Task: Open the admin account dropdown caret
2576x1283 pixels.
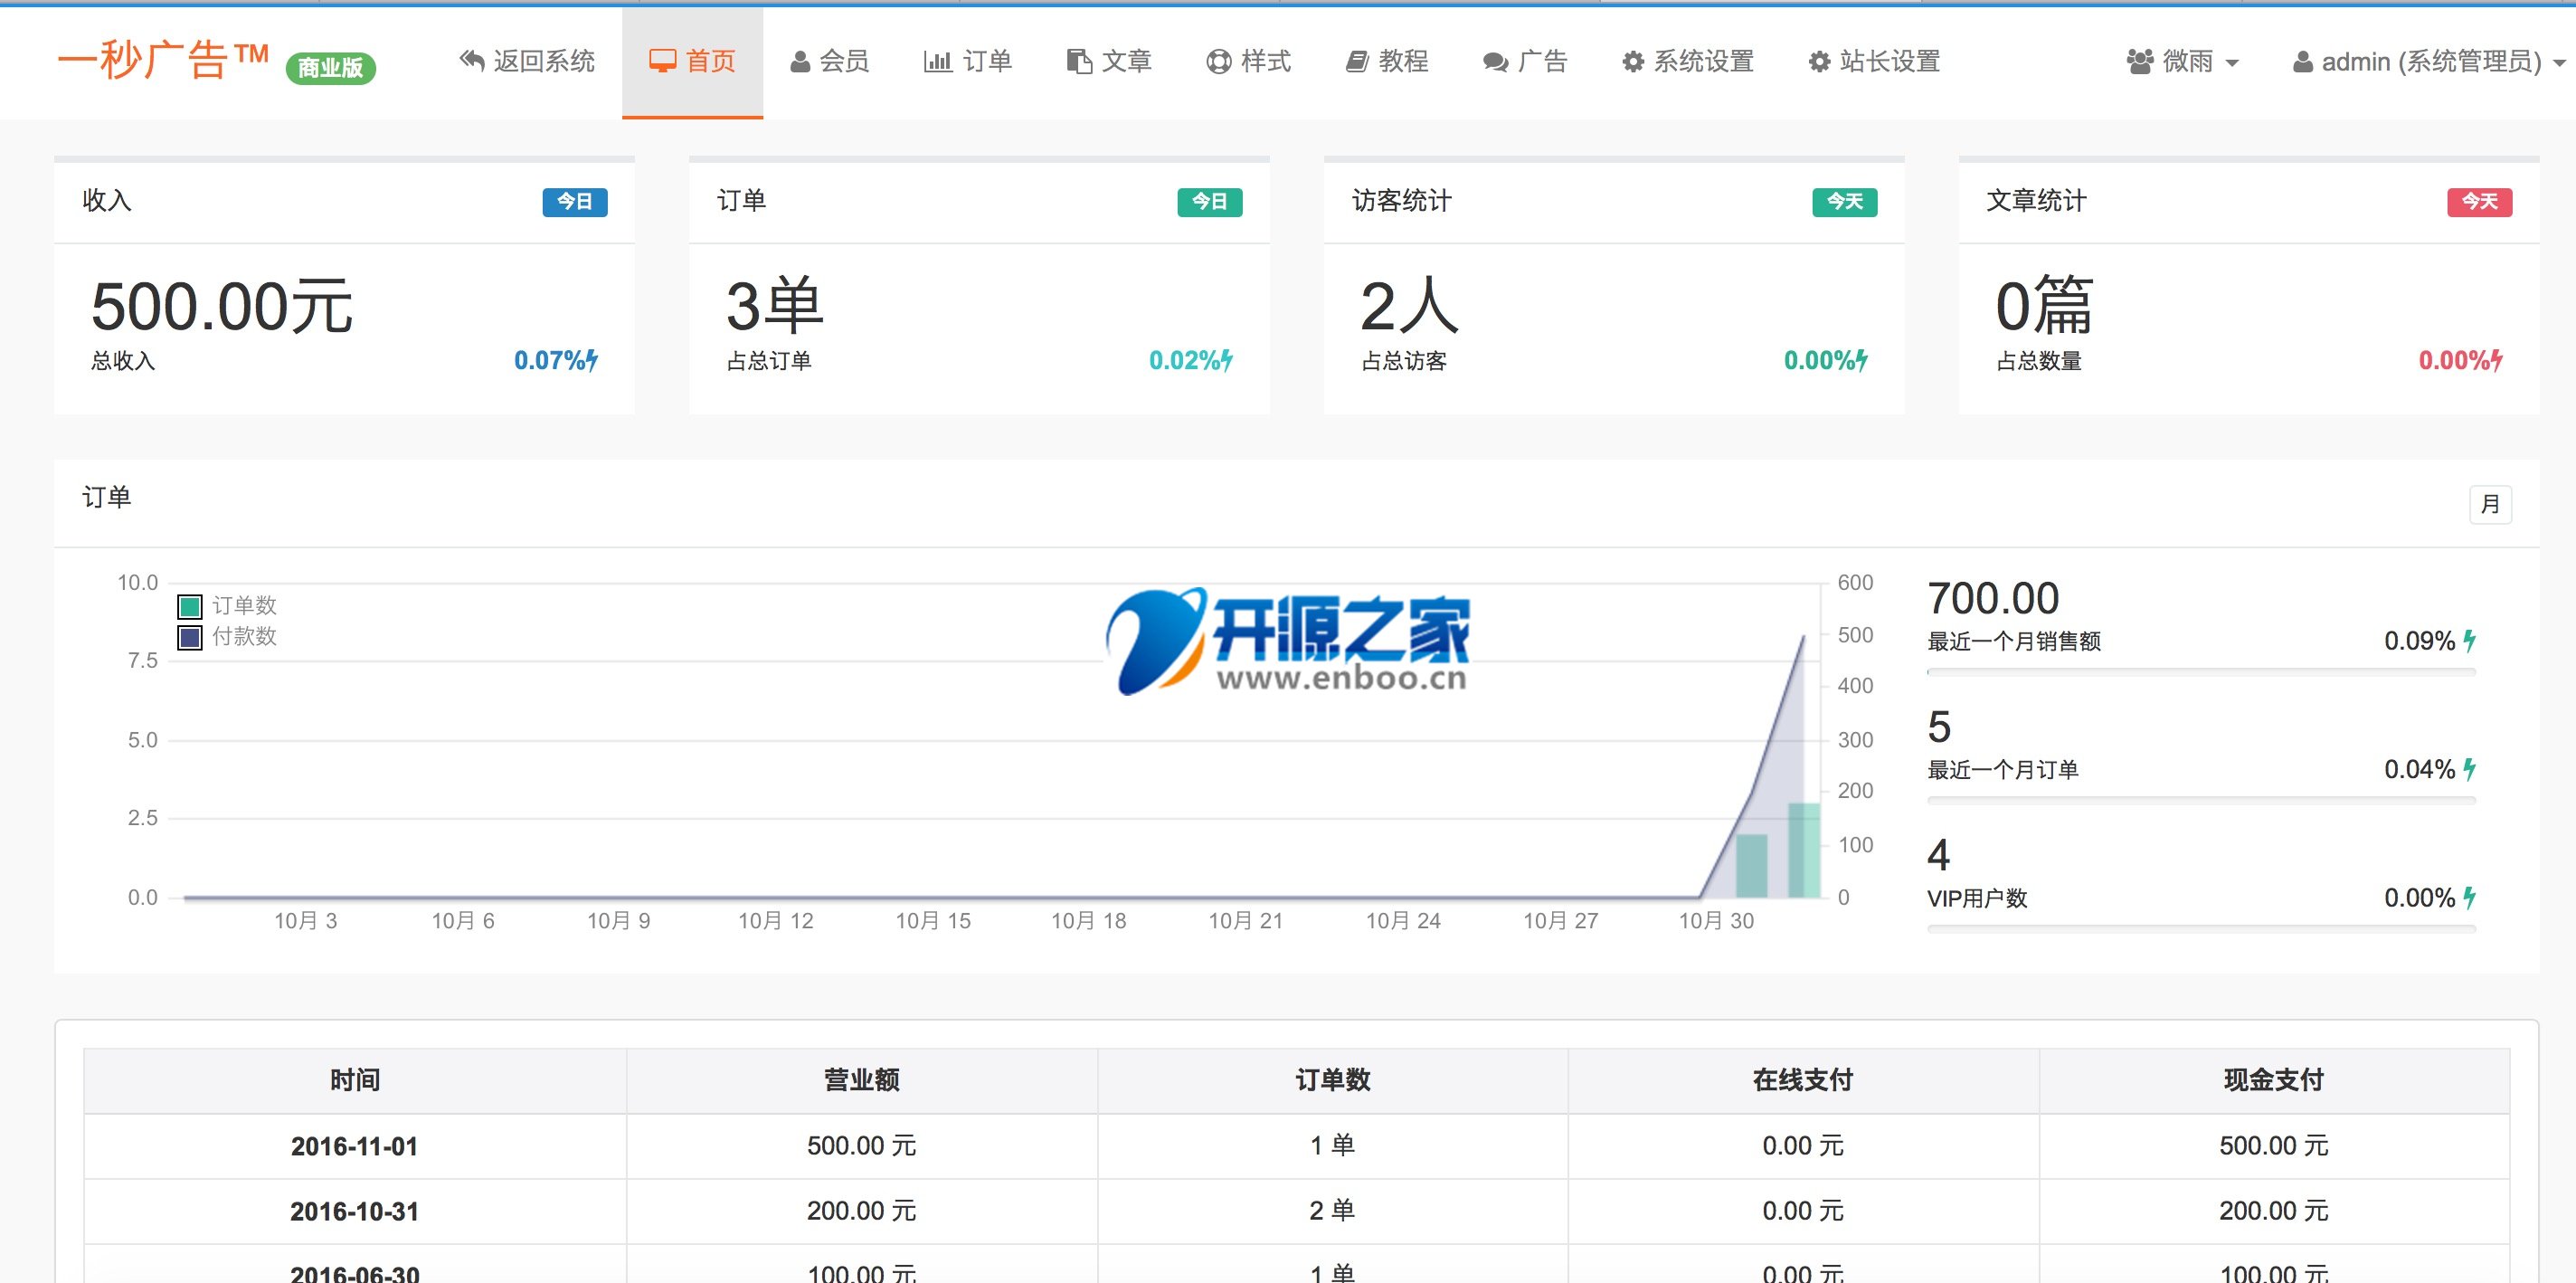Action: pyautogui.click(x=2559, y=63)
